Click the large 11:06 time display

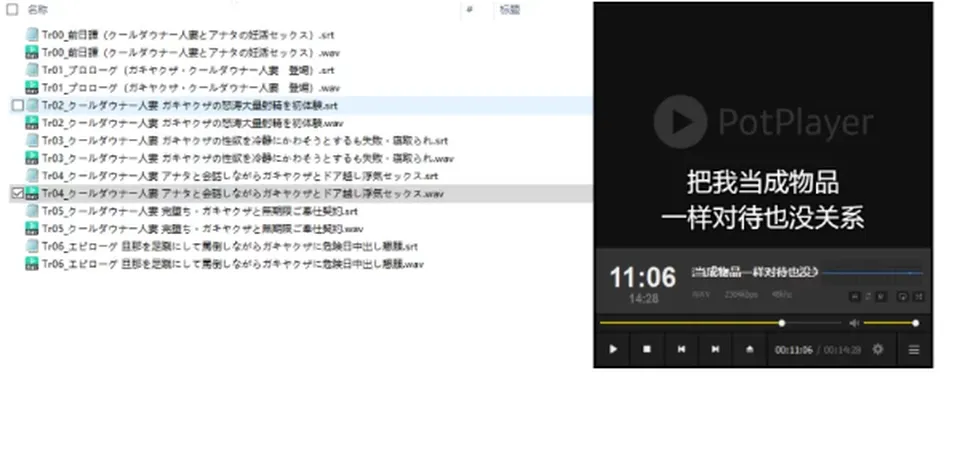pos(643,277)
